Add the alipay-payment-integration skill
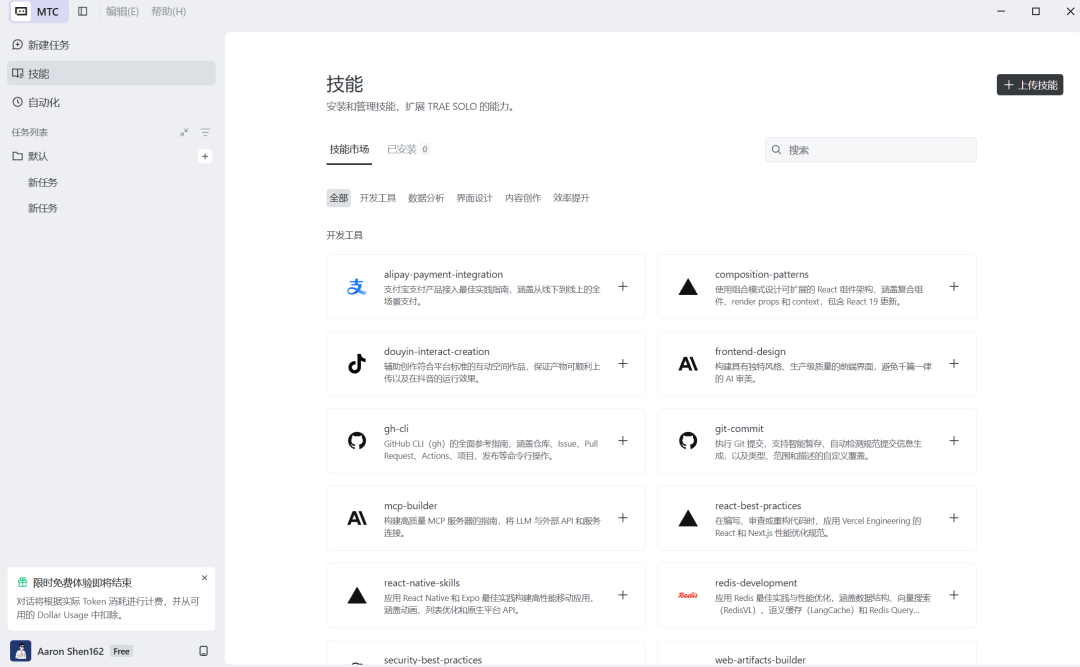This screenshot has height=667, width=1080. [623, 287]
